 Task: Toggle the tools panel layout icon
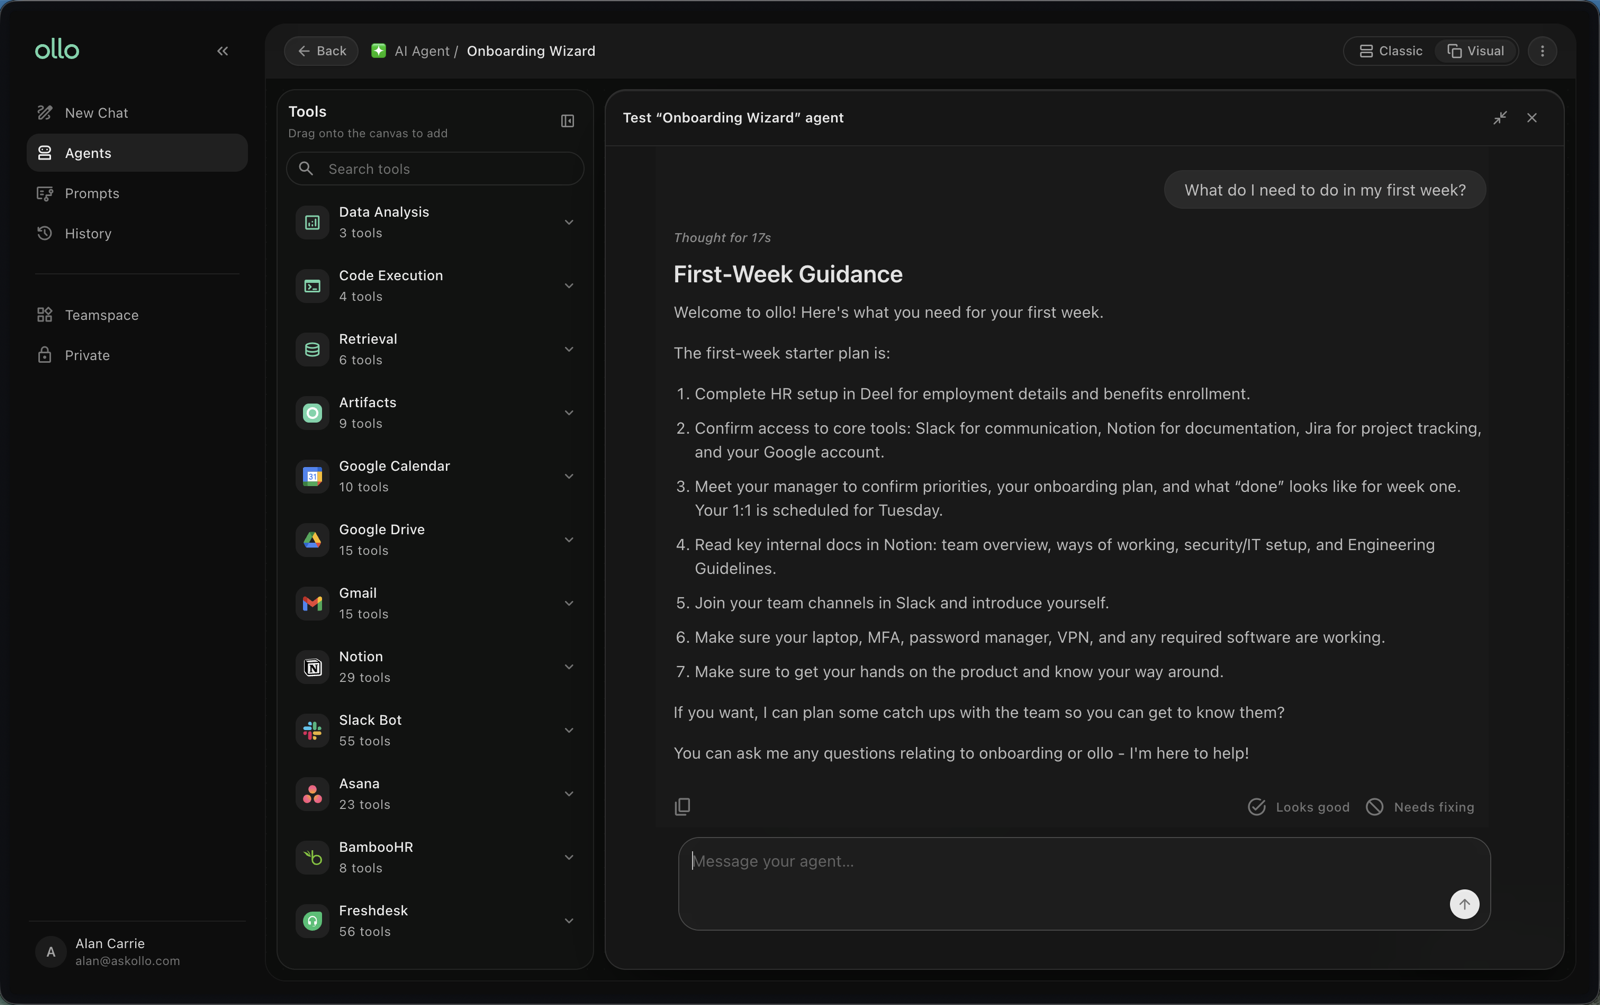[x=567, y=121]
